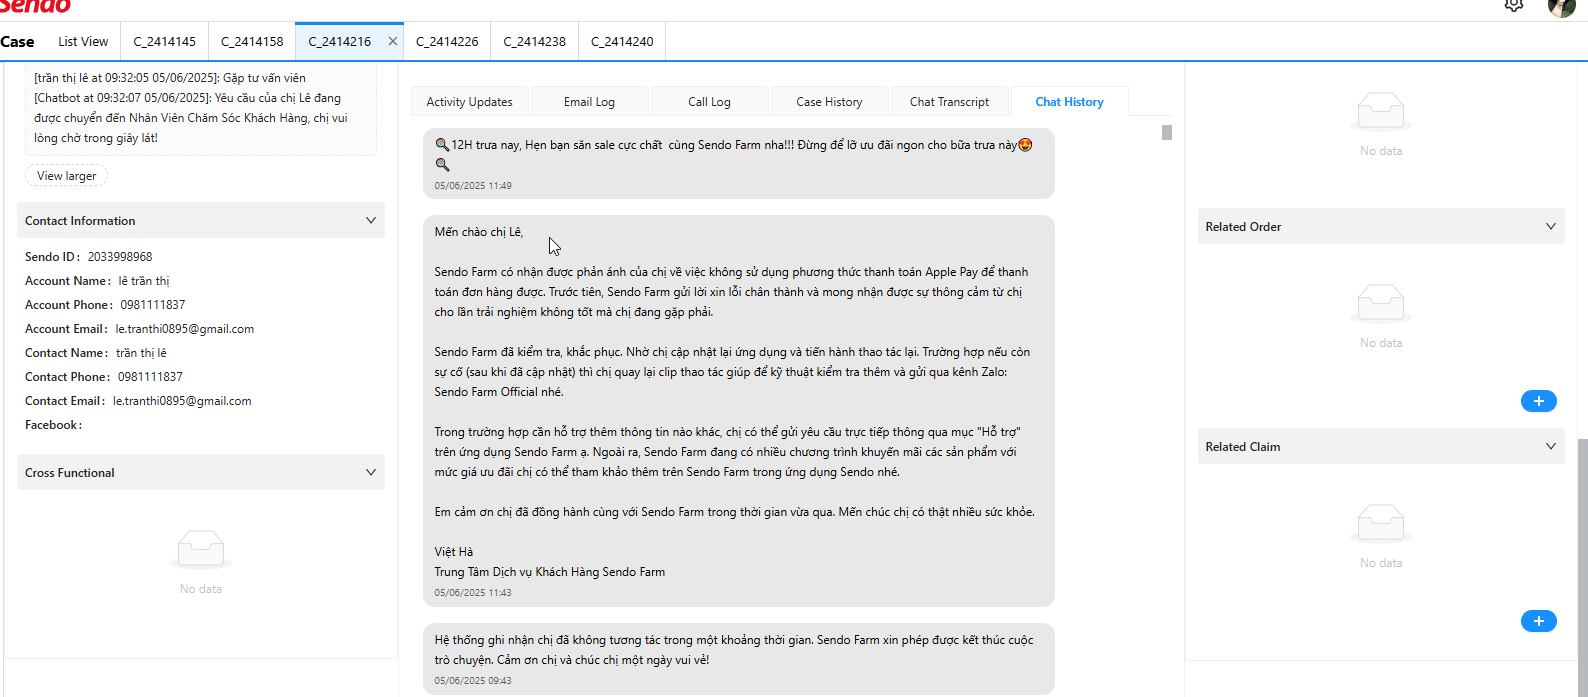Open case tab C_2414158

(x=252, y=41)
